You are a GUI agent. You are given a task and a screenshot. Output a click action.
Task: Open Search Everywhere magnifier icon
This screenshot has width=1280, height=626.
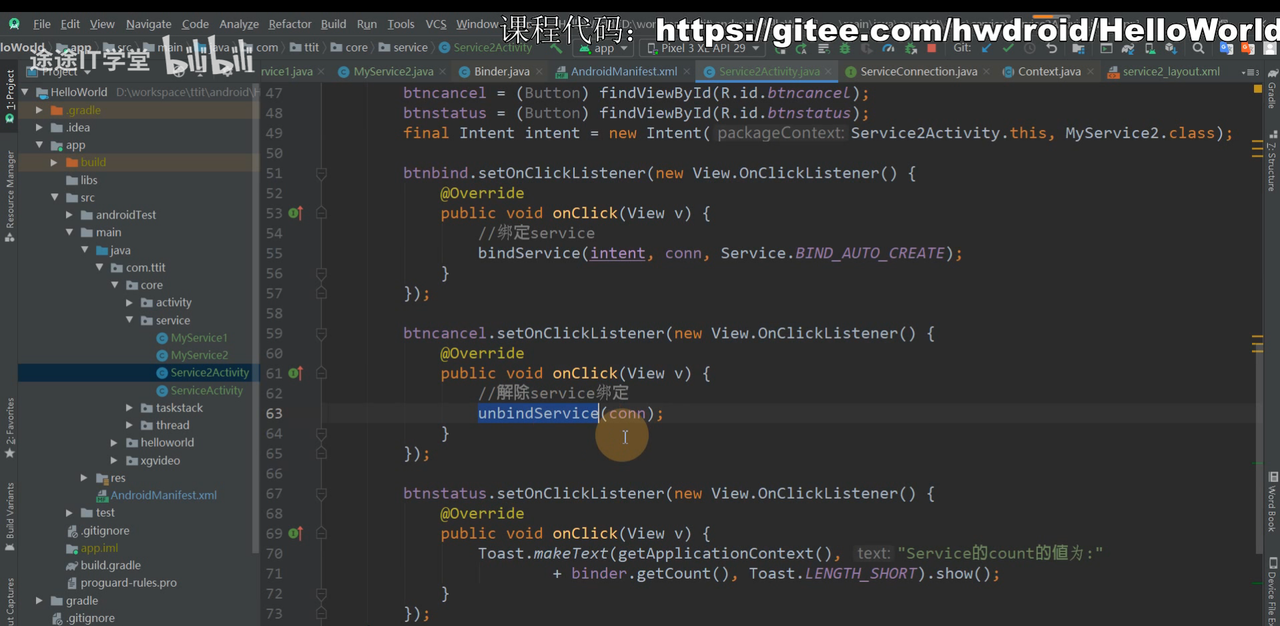(1197, 47)
